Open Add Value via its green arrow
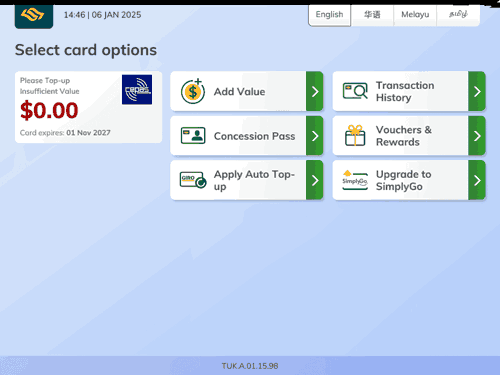 point(315,91)
